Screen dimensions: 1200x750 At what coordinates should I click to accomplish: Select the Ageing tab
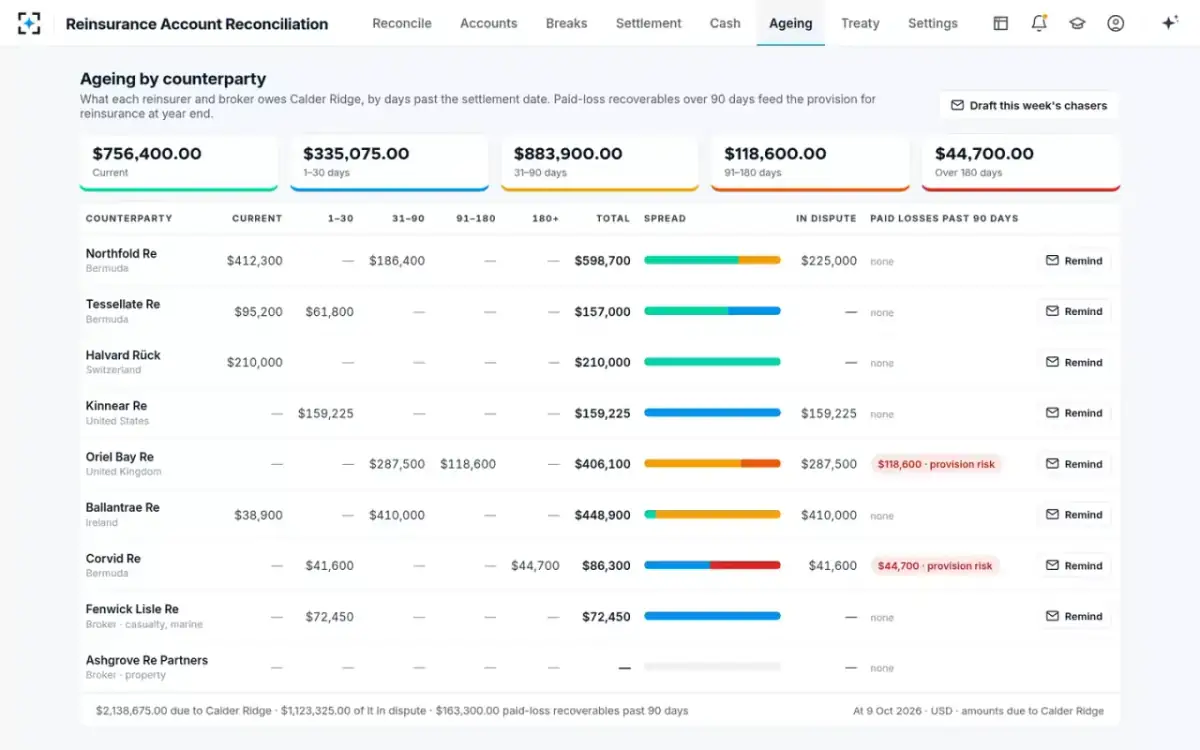(x=791, y=23)
